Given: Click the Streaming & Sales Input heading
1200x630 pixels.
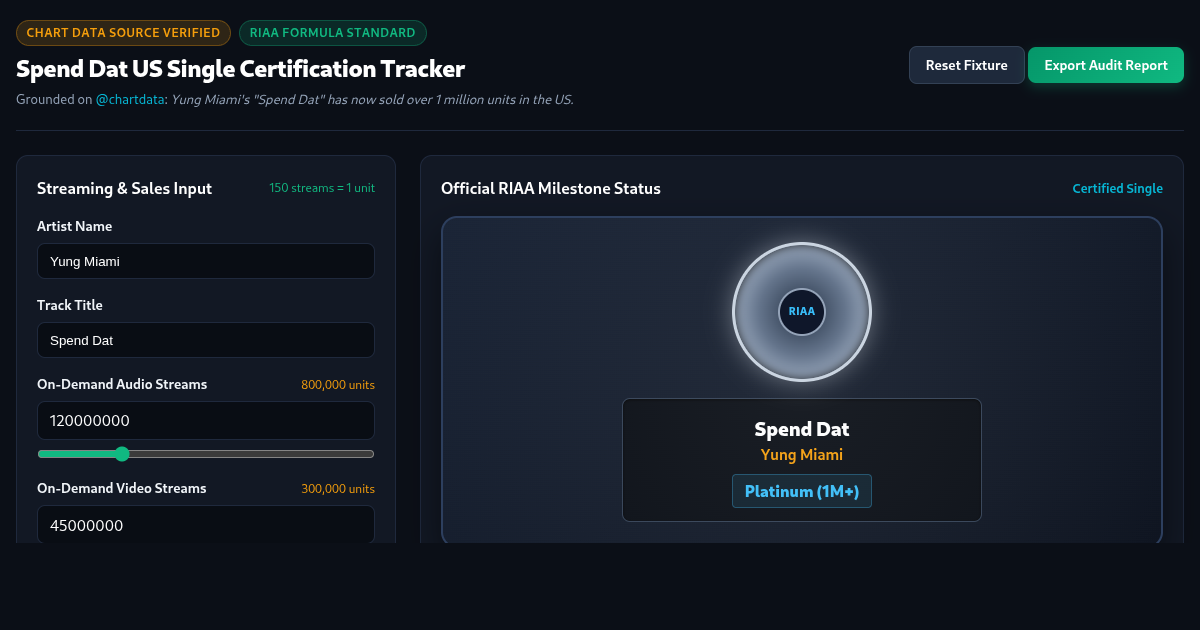Looking at the screenshot, I should 124,188.
